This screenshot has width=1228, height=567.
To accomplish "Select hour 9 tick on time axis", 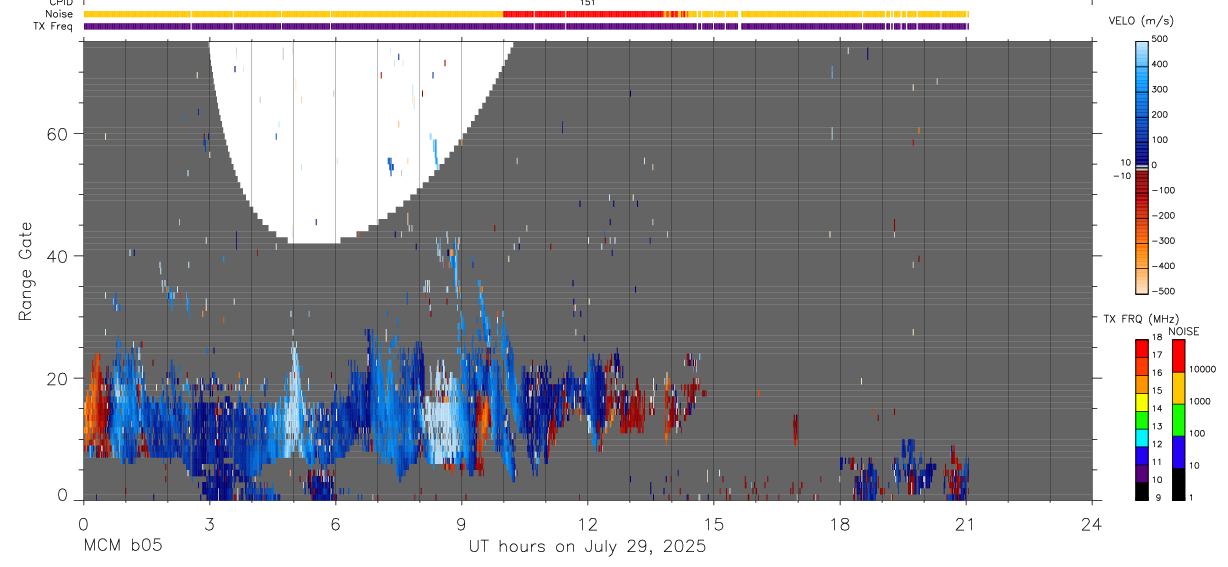I will click(461, 522).
